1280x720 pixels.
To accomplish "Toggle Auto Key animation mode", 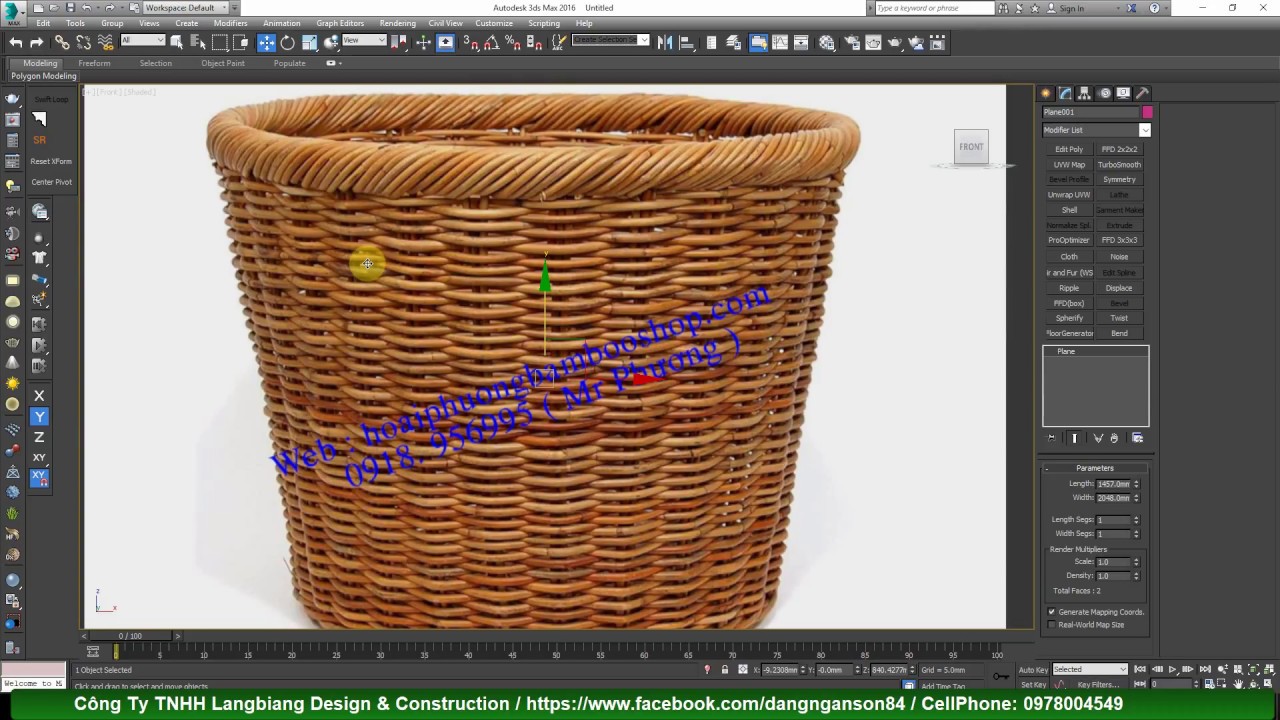I will coord(1033,670).
